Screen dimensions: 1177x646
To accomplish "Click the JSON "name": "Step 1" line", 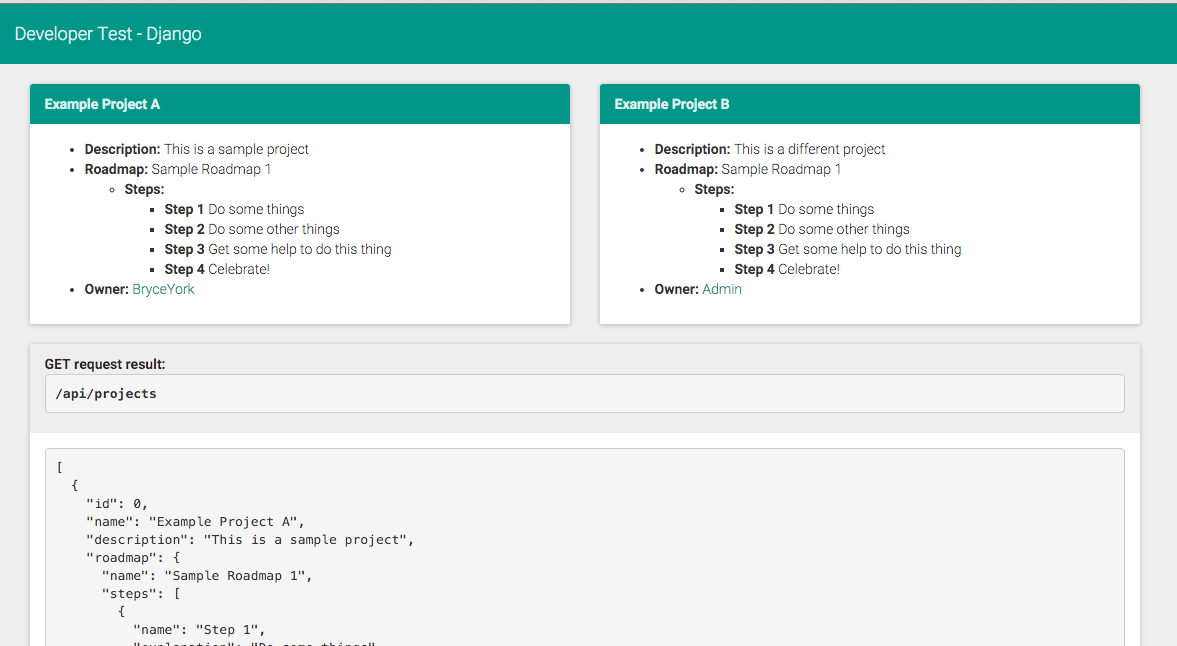I will pos(199,630).
